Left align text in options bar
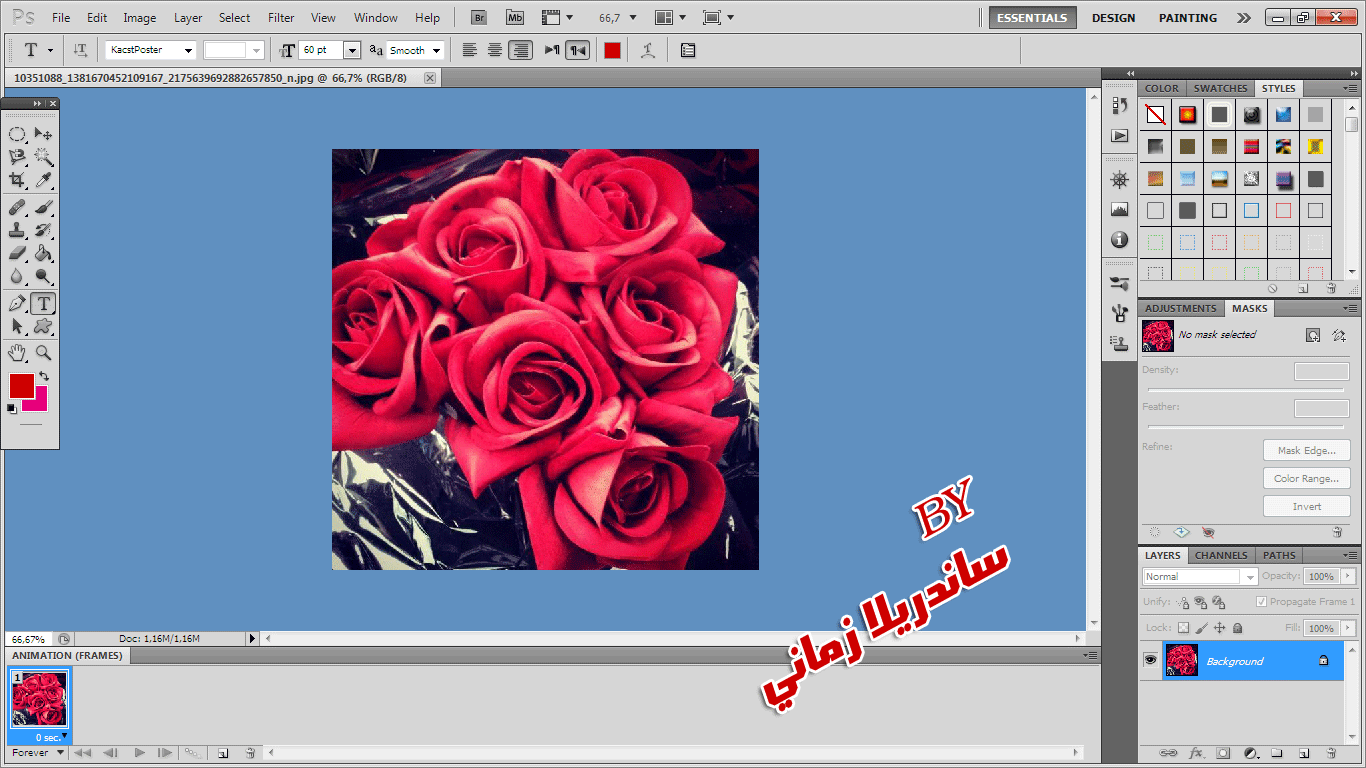Screen dimensions: 1366x768 pos(470,50)
